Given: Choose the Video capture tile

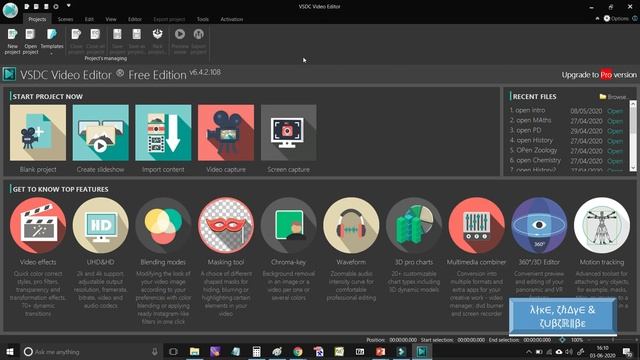Looking at the screenshot, I should pos(226,133).
